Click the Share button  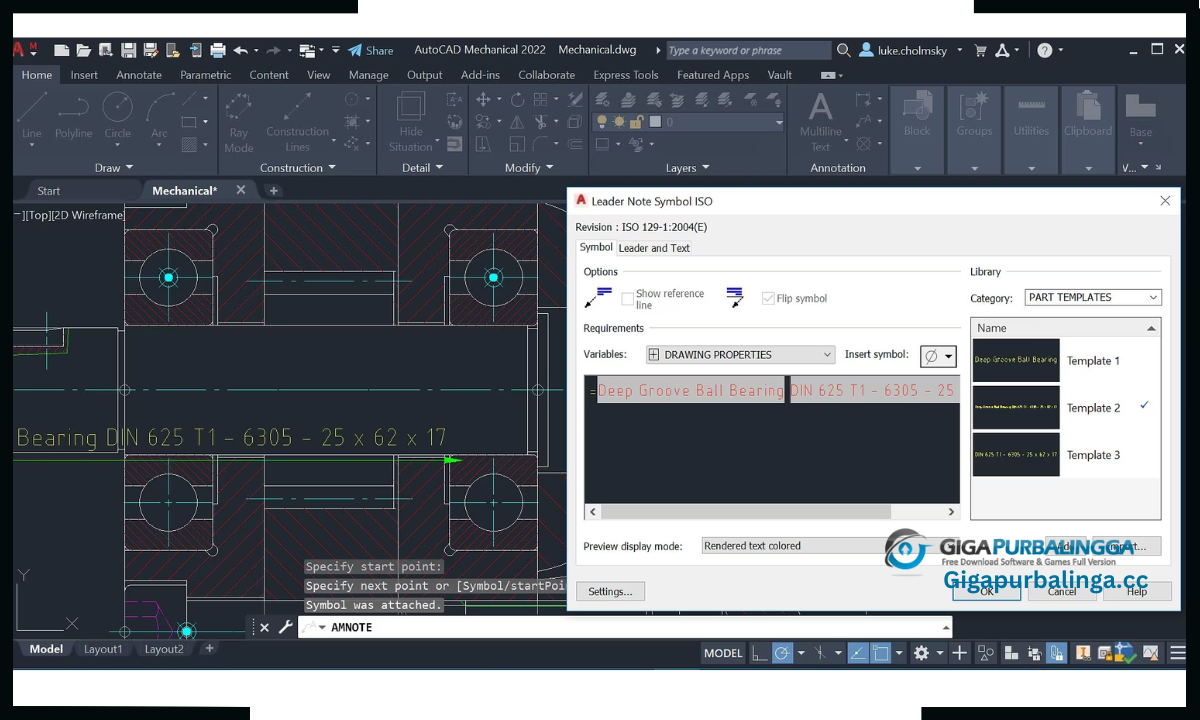(371, 50)
